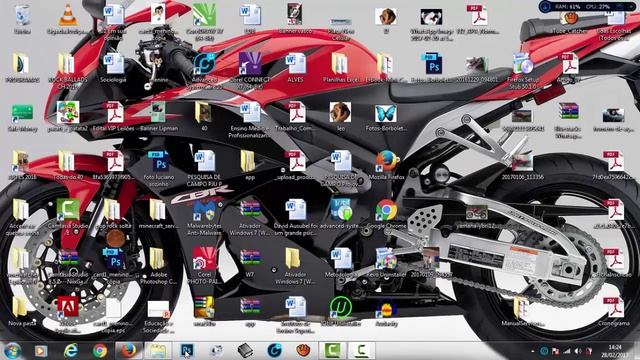
Task: Open the Windows Start menu
Action: tap(12, 351)
